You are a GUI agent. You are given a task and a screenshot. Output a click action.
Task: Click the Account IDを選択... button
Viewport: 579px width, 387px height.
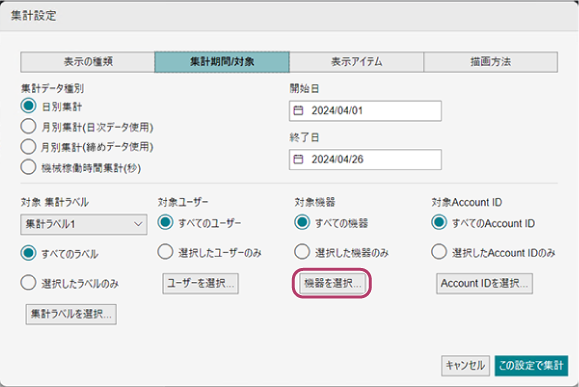coord(484,284)
